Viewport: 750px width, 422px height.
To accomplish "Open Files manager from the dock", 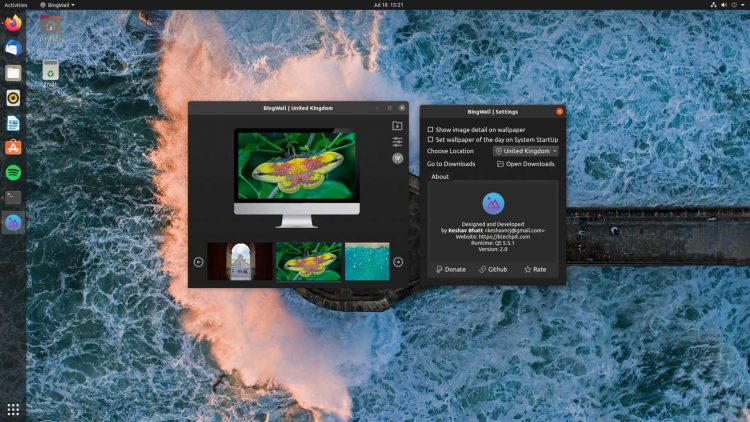I will point(13,73).
